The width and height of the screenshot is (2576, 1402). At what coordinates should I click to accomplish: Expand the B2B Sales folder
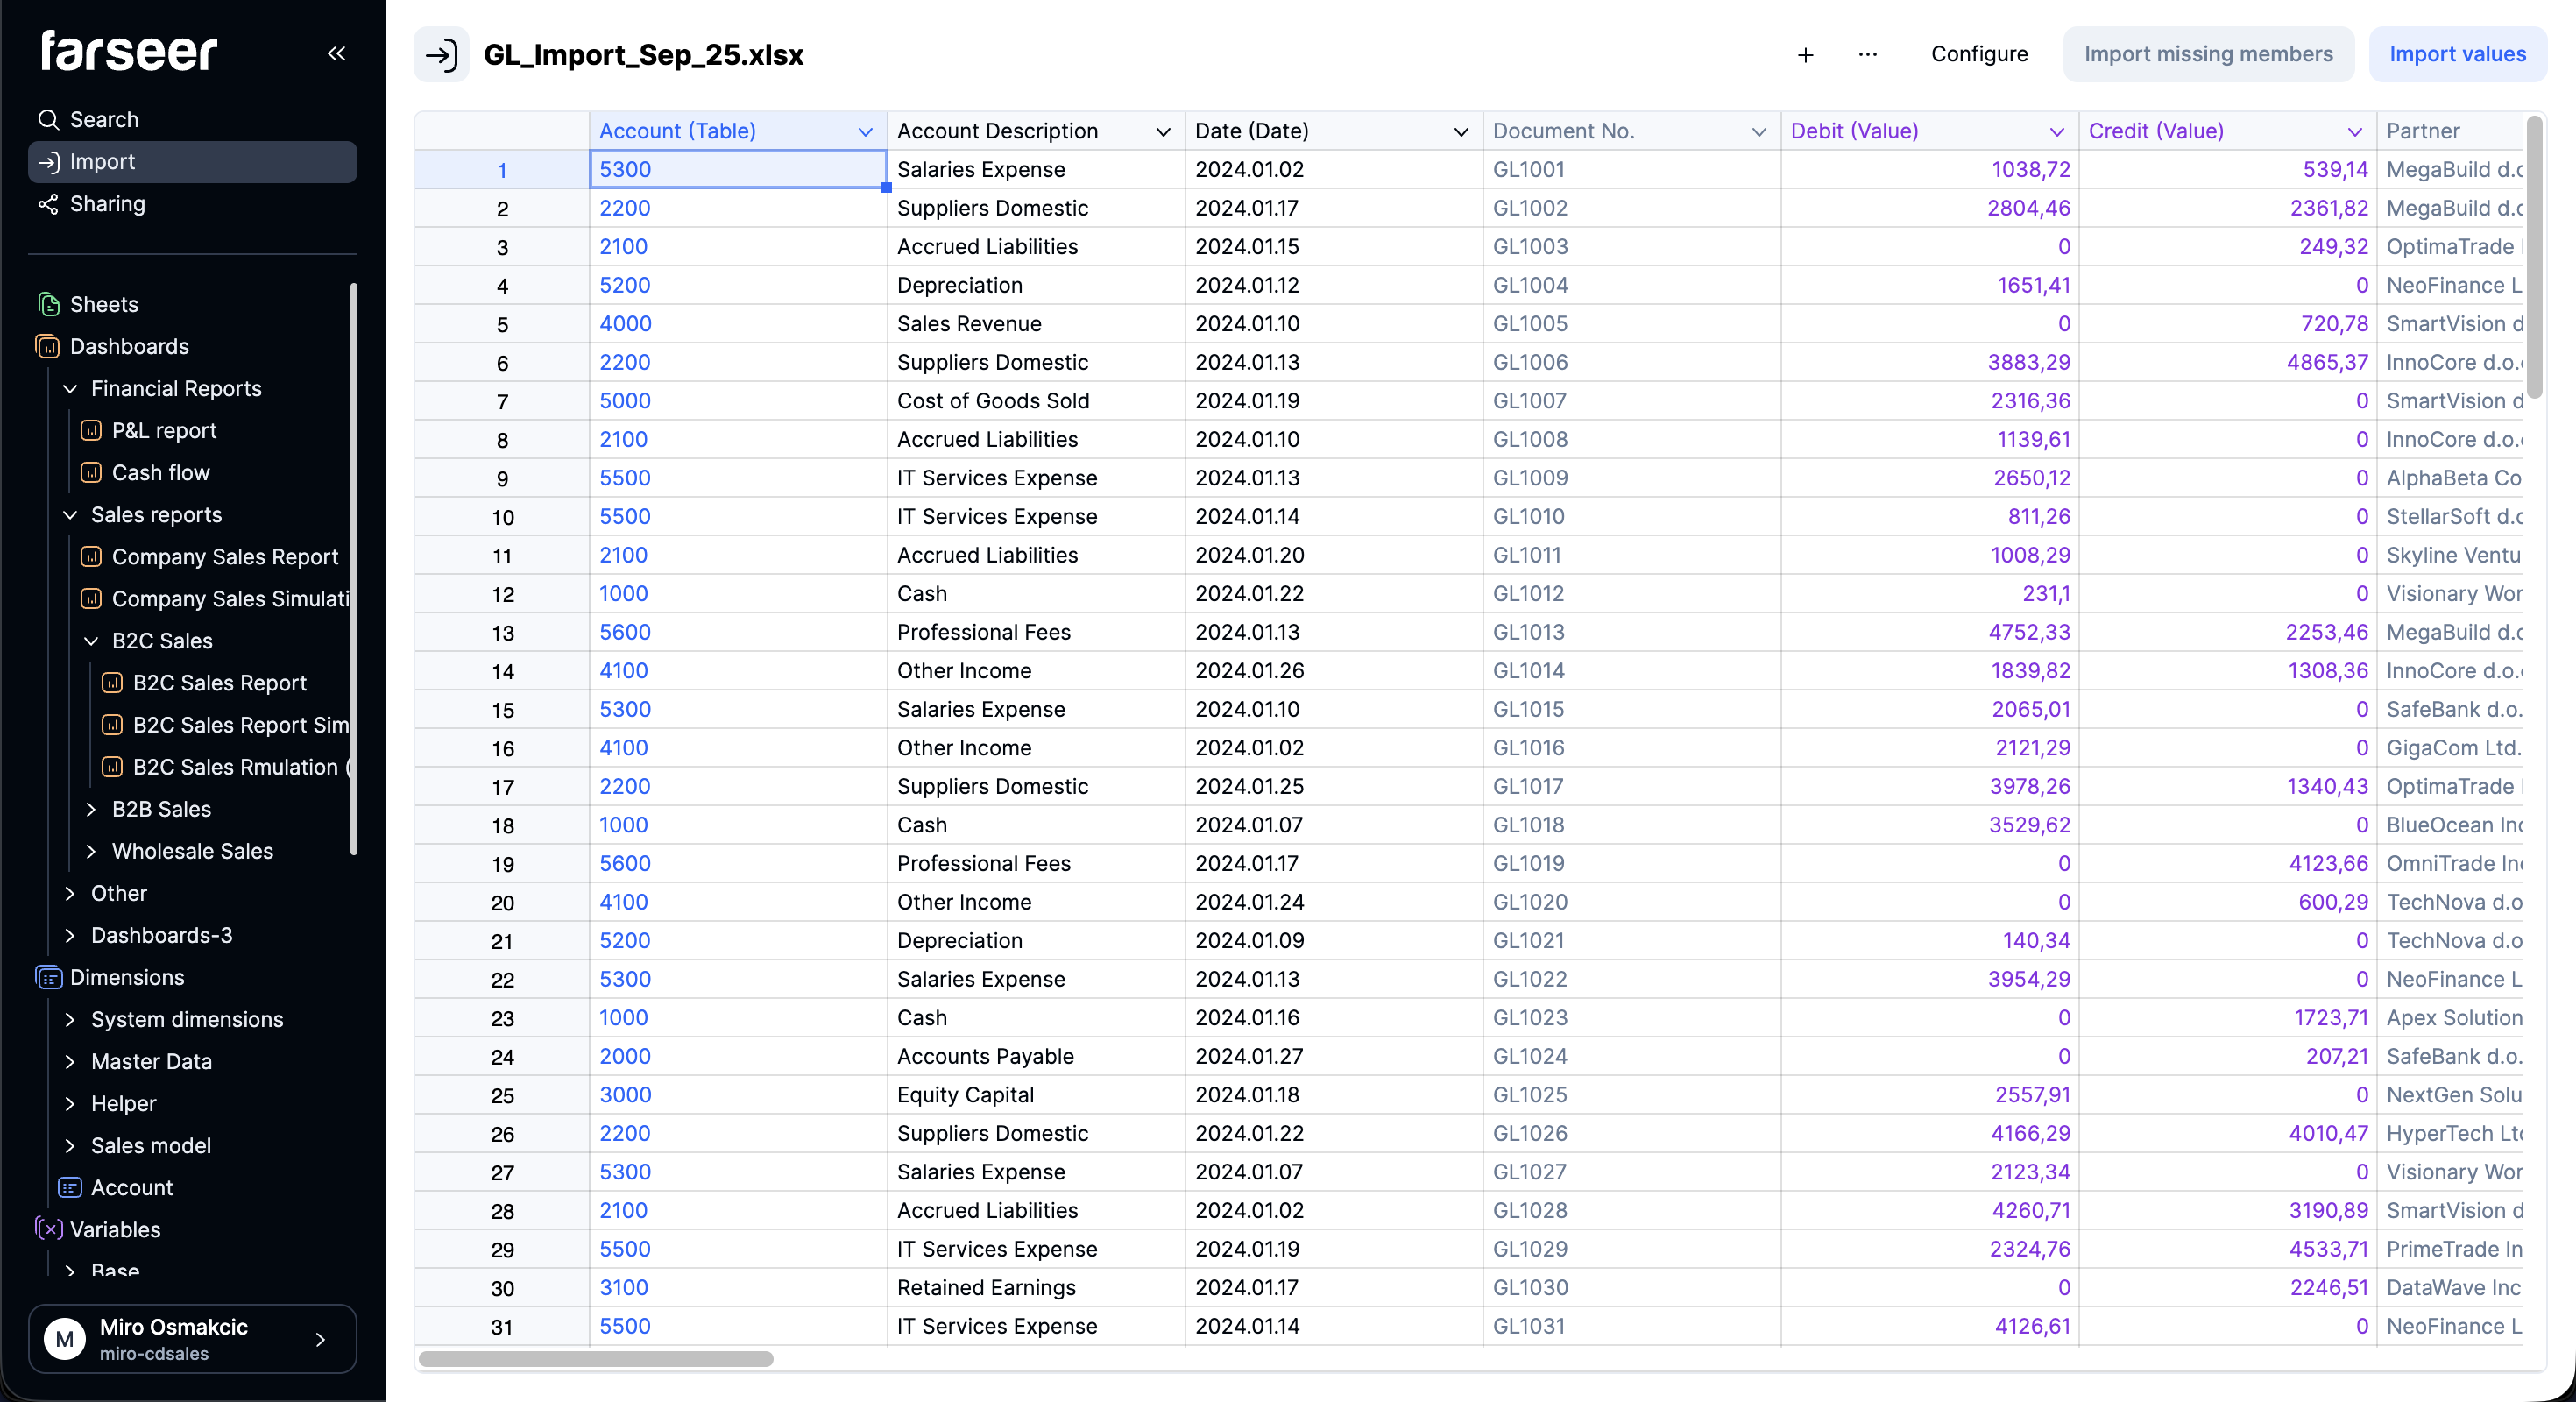pyautogui.click(x=91, y=809)
